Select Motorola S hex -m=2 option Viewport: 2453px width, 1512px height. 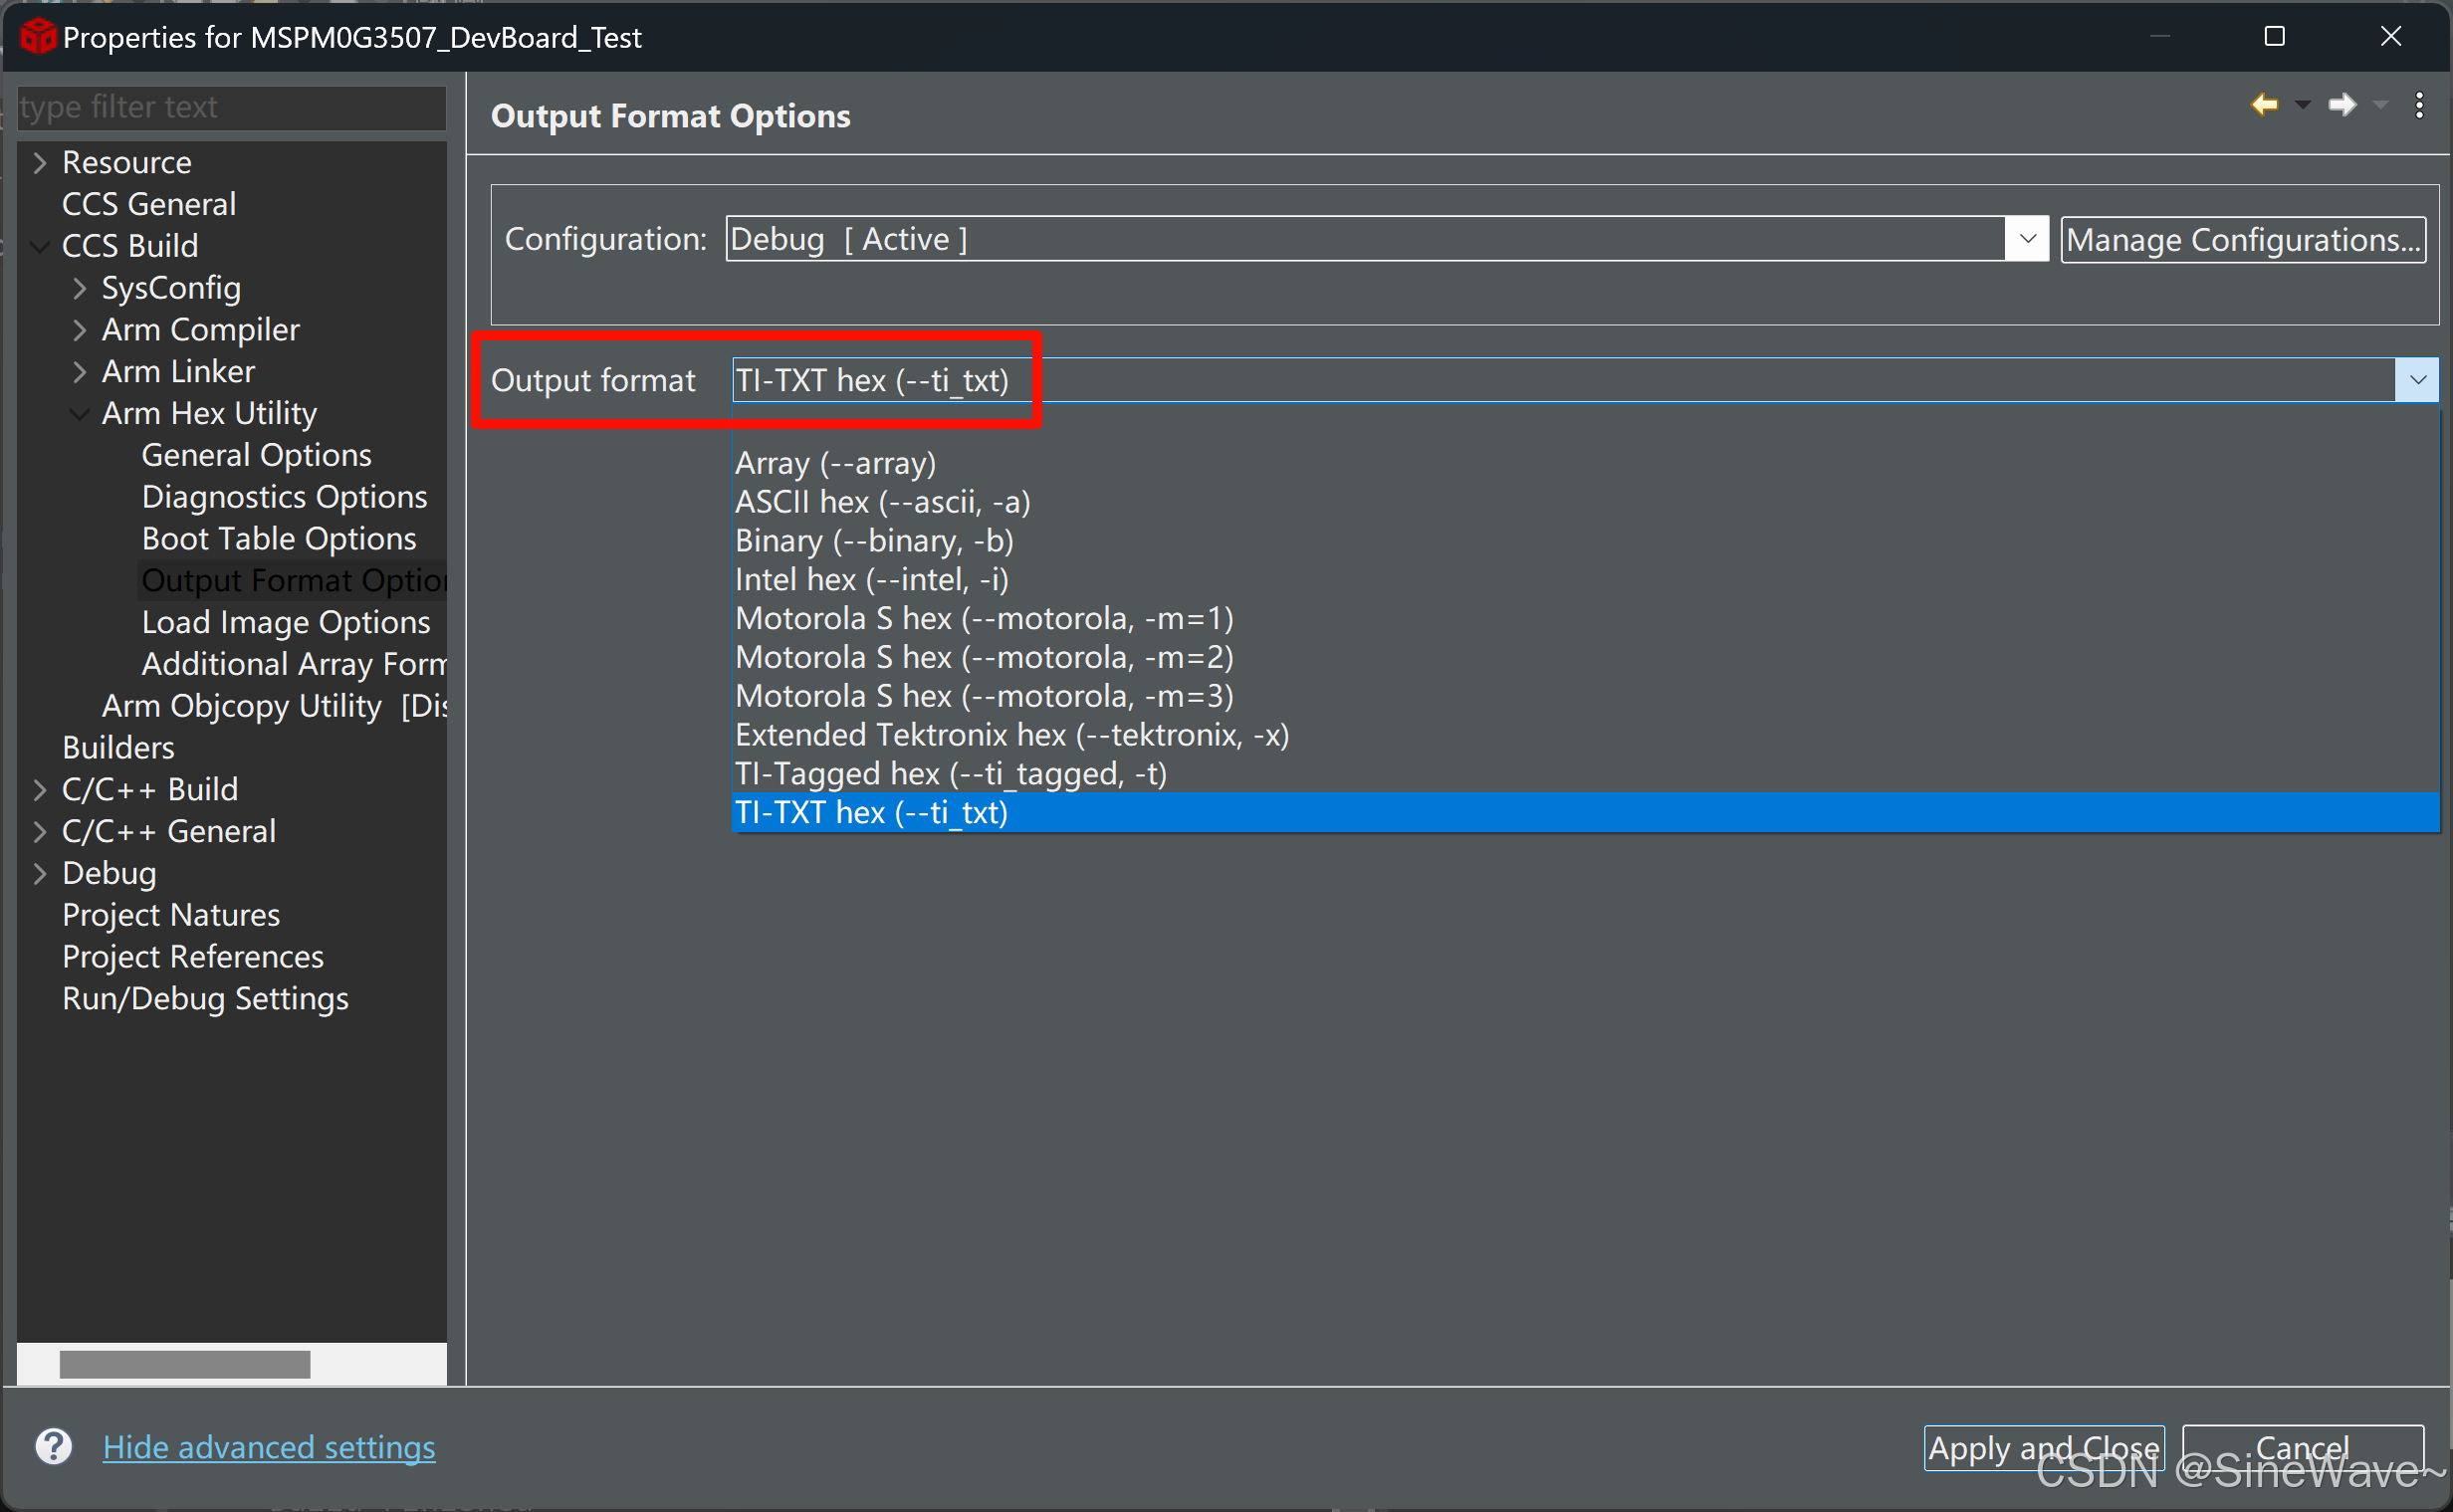tap(1585, 657)
